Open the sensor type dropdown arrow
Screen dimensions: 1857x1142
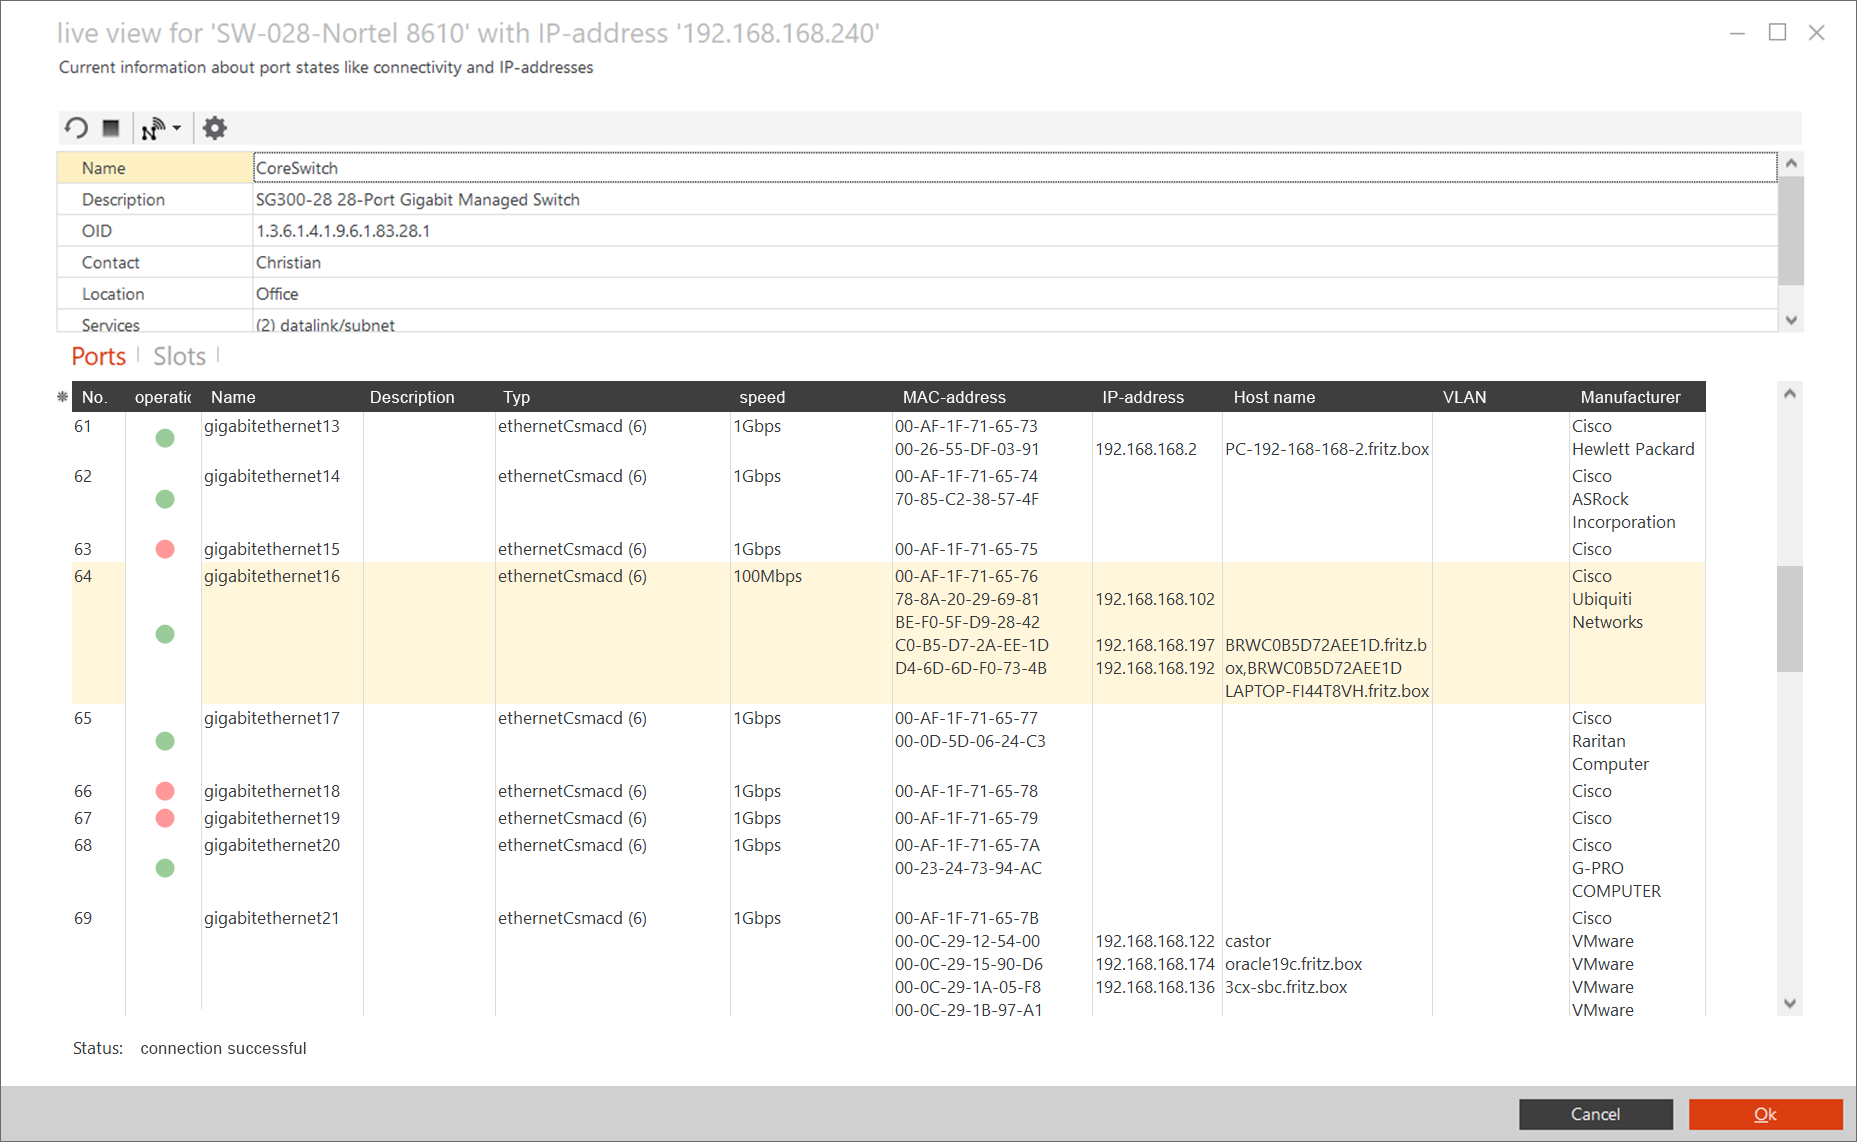point(176,128)
